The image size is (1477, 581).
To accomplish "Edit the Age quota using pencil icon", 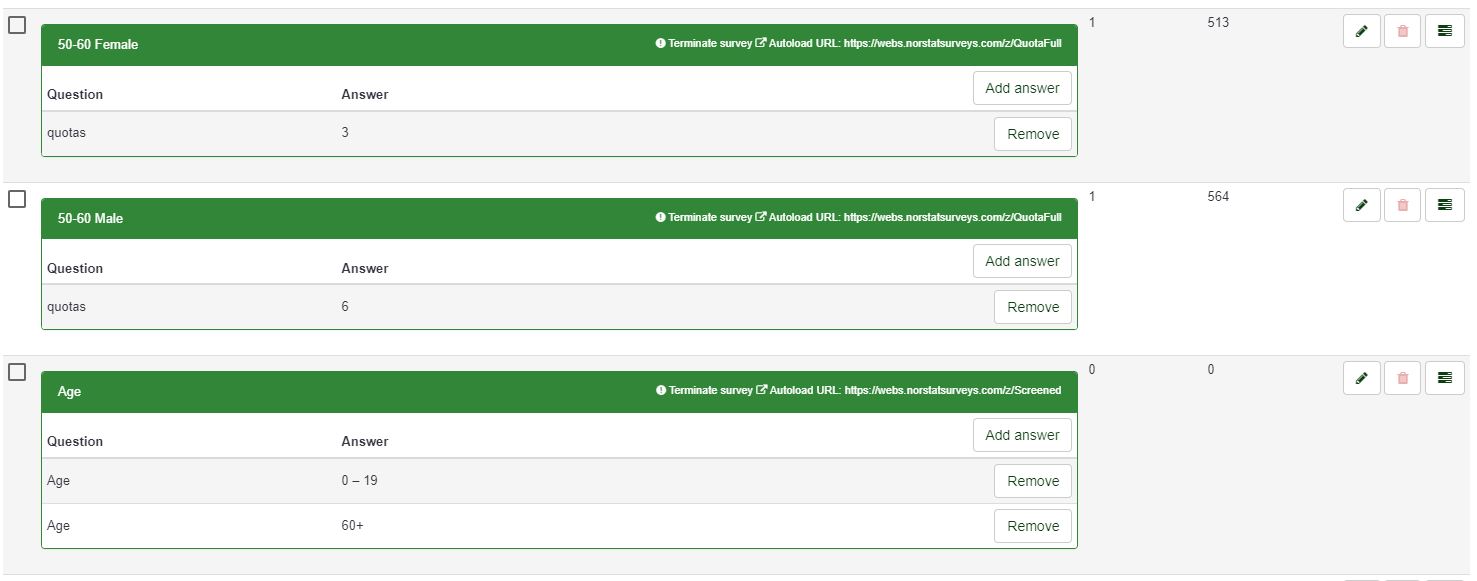I will (x=1361, y=378).
